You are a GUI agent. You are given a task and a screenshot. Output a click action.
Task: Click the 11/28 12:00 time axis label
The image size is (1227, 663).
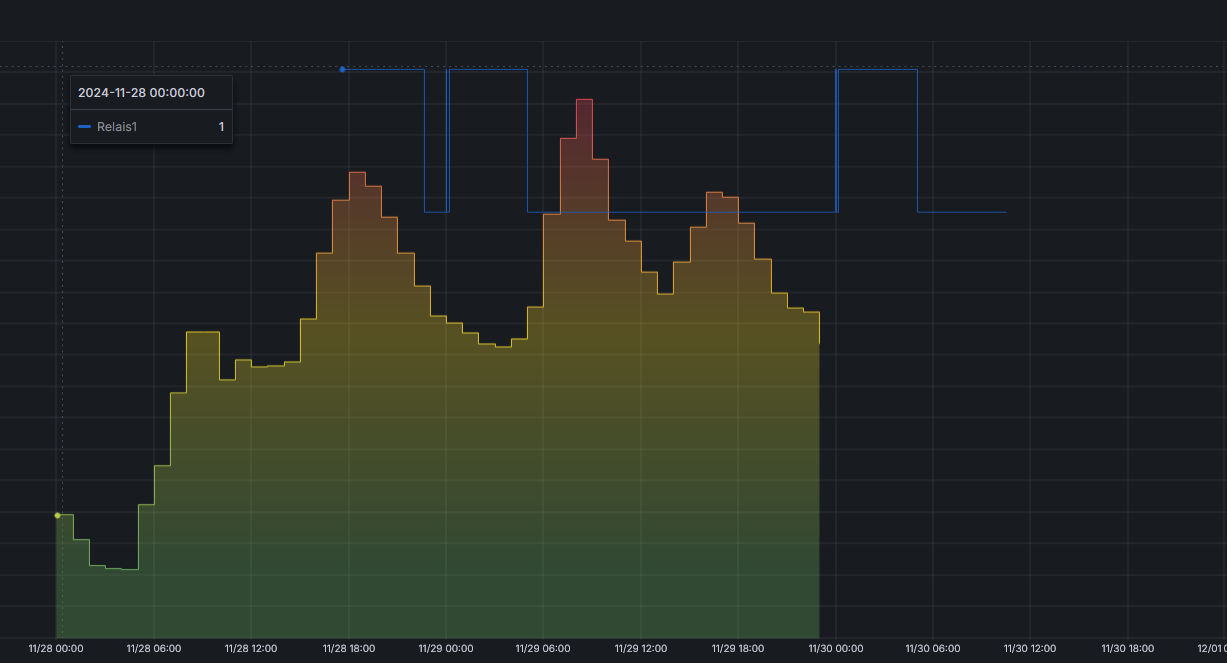(x=251, y=649)
